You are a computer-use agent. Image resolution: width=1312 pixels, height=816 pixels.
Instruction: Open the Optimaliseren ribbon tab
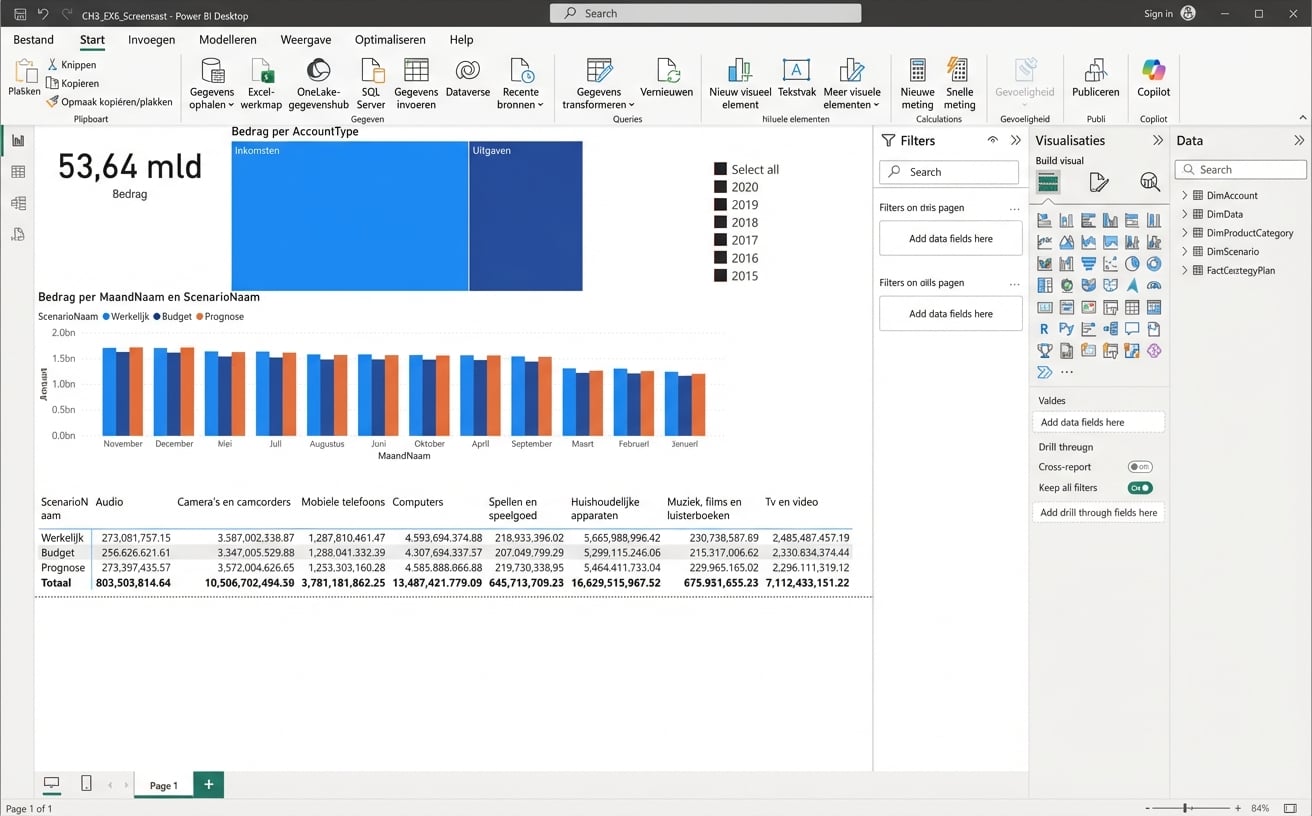coord(390,40)
